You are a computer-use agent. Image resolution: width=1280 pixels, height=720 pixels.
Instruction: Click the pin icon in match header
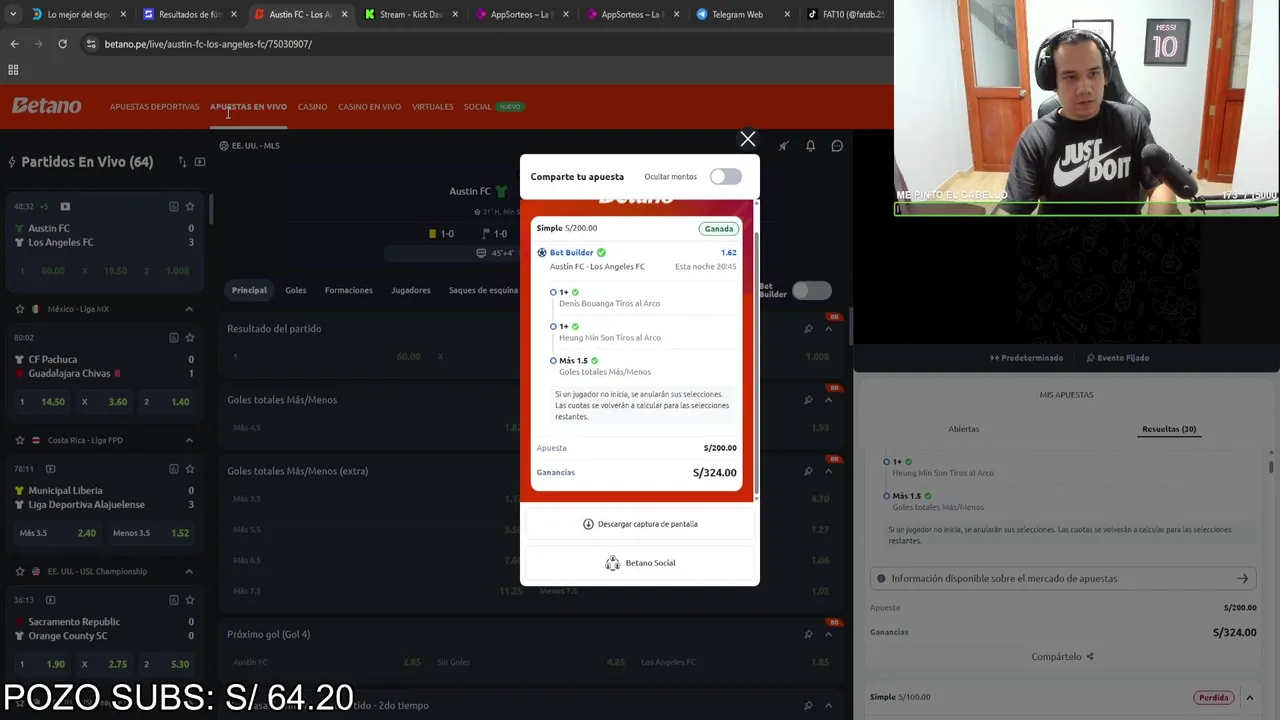783,146
